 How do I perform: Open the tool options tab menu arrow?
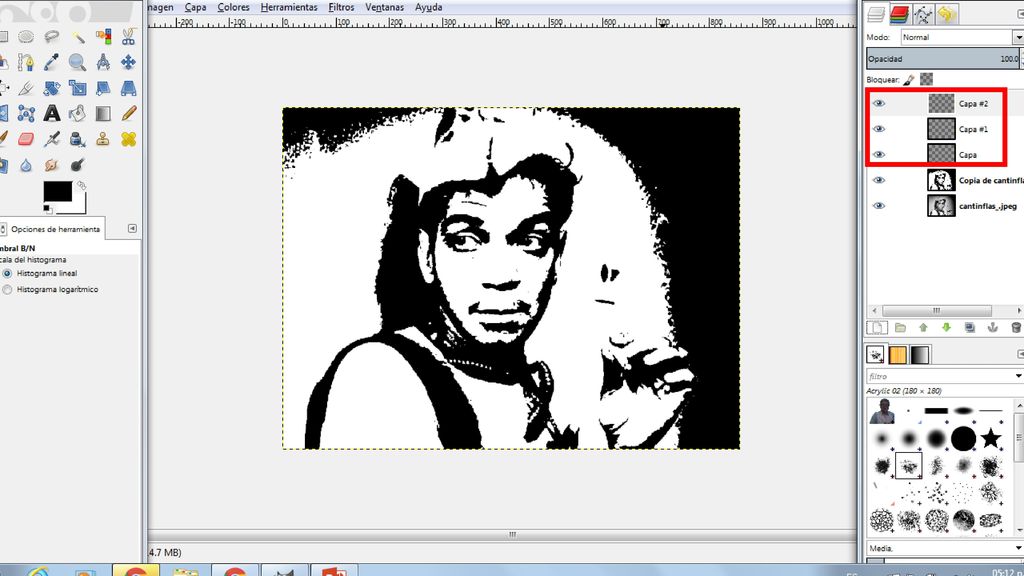coord(133,229)
